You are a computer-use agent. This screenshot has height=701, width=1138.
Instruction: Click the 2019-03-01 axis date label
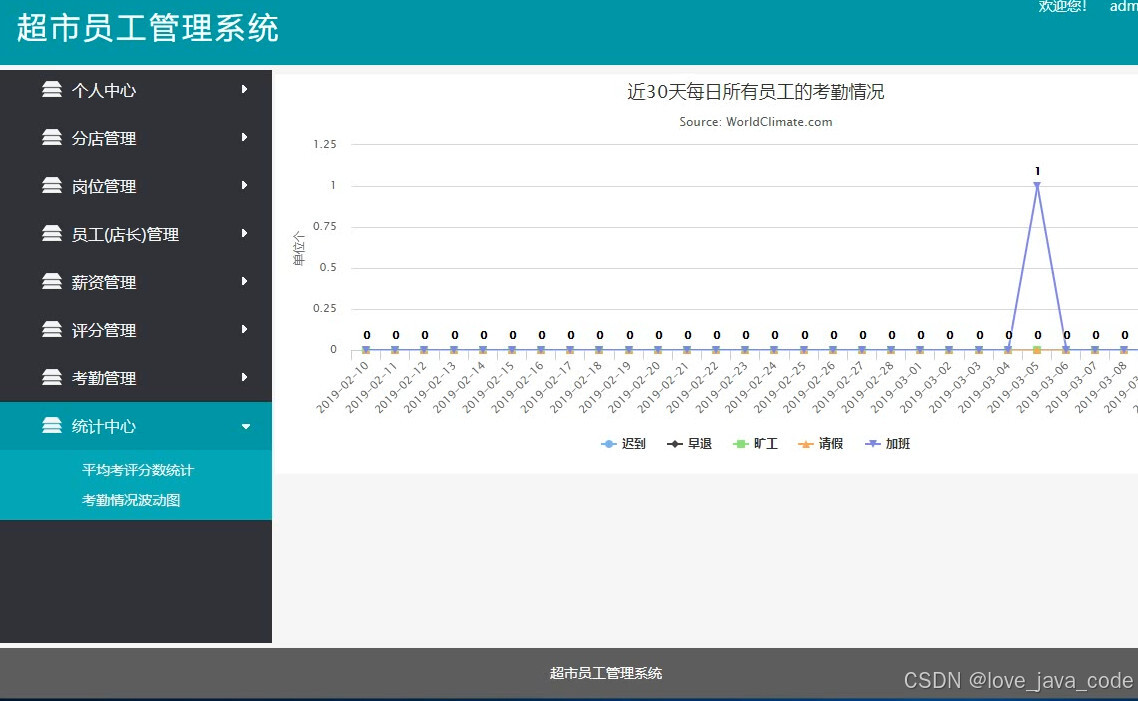[x=896, y=388]
